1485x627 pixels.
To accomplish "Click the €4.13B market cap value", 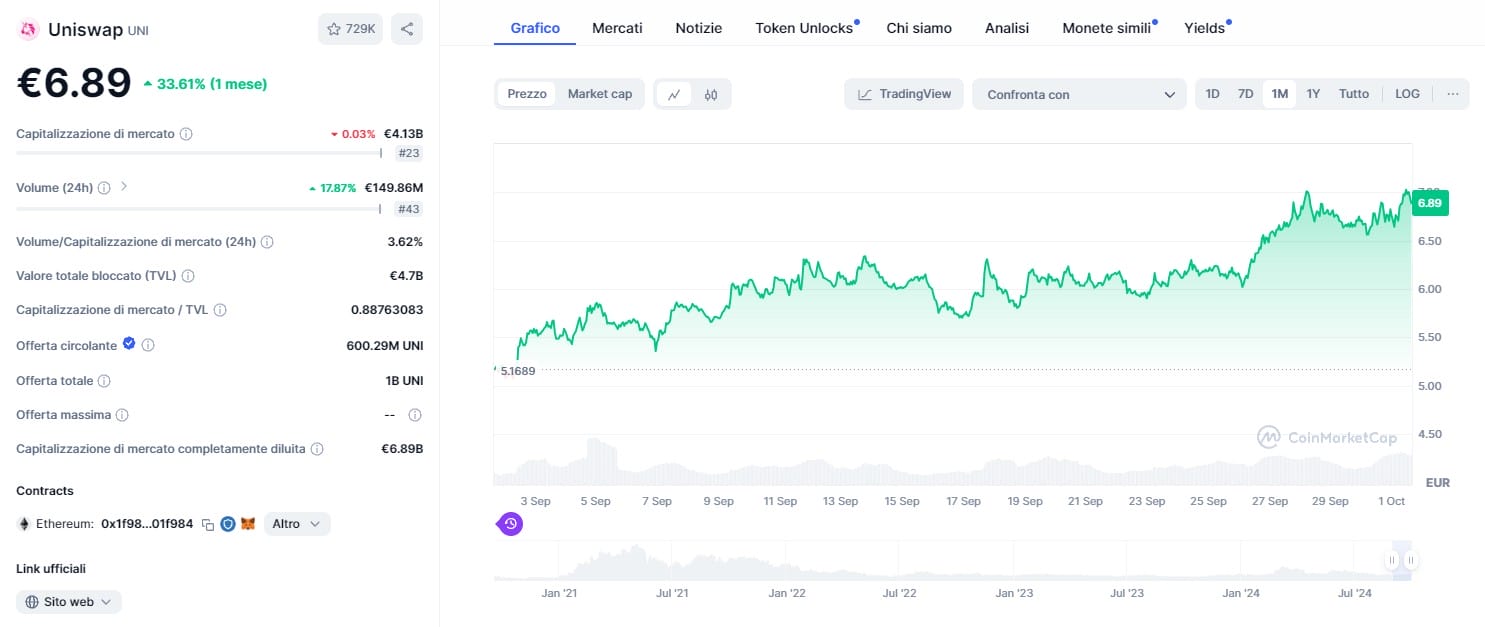I will coord(403,134).
